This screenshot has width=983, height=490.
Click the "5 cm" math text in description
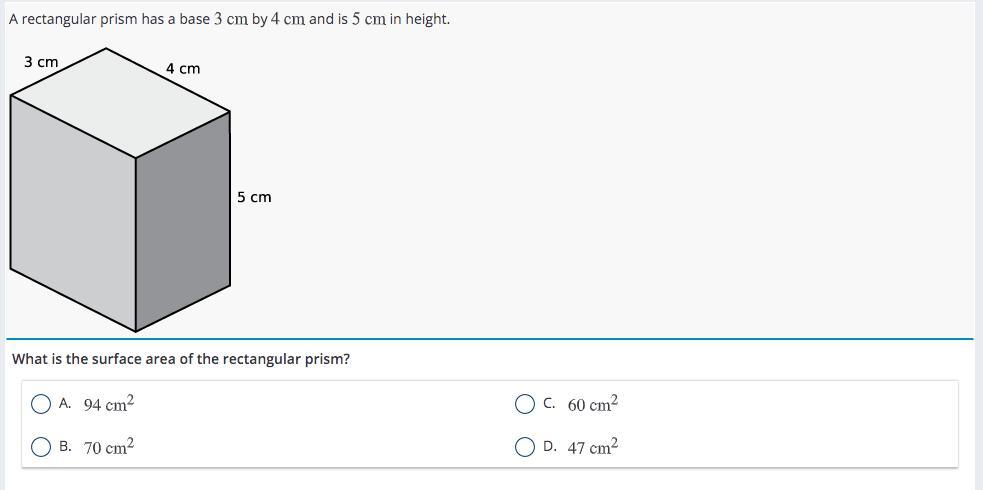(x=369, y=19)
